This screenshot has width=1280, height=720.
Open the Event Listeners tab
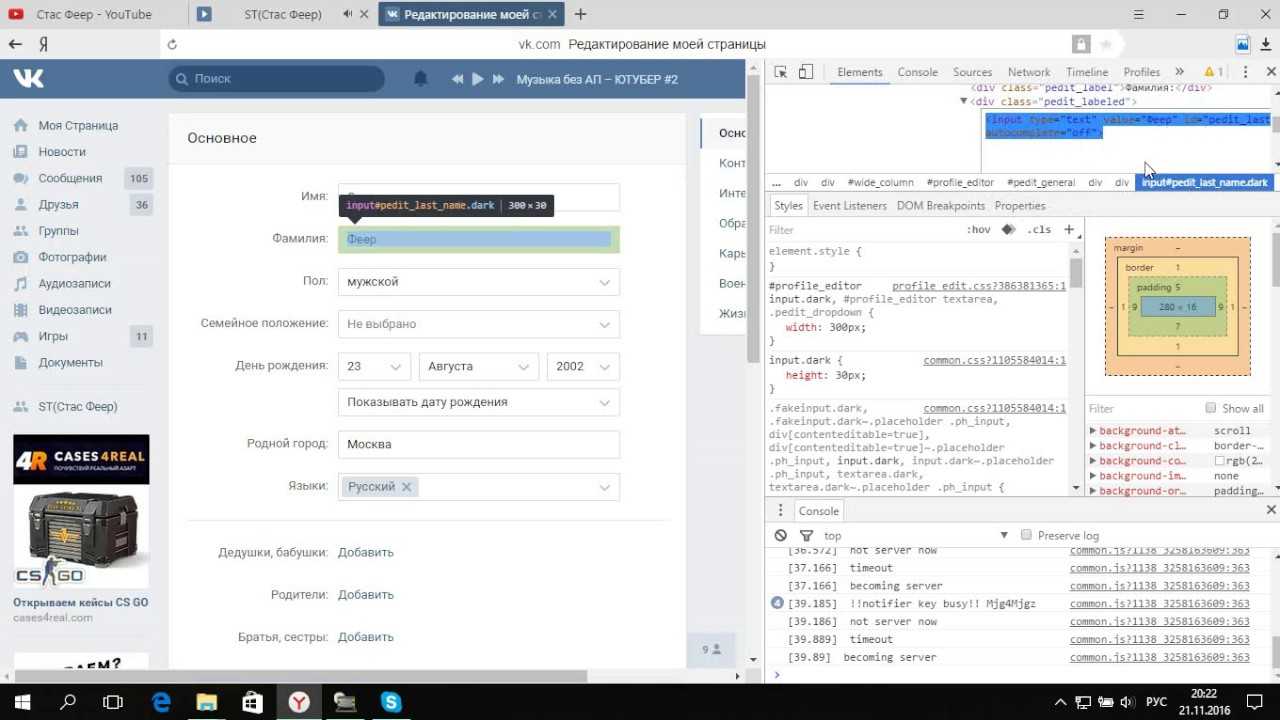pos(850,205)
